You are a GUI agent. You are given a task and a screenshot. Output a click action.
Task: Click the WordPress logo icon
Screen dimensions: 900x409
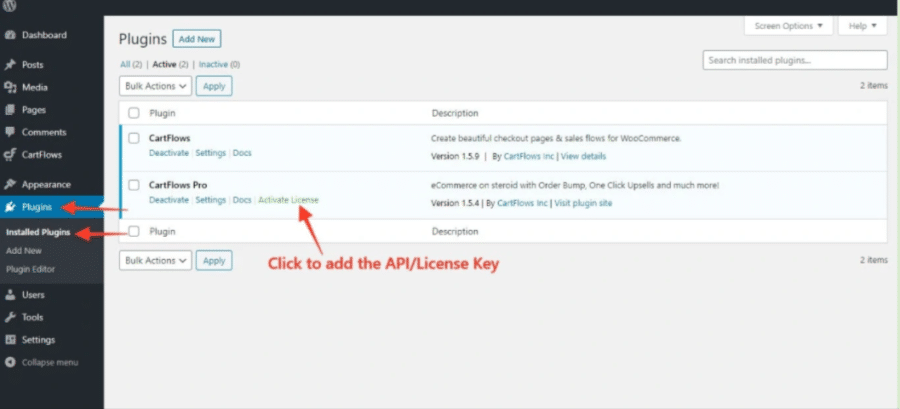[10, 6]
